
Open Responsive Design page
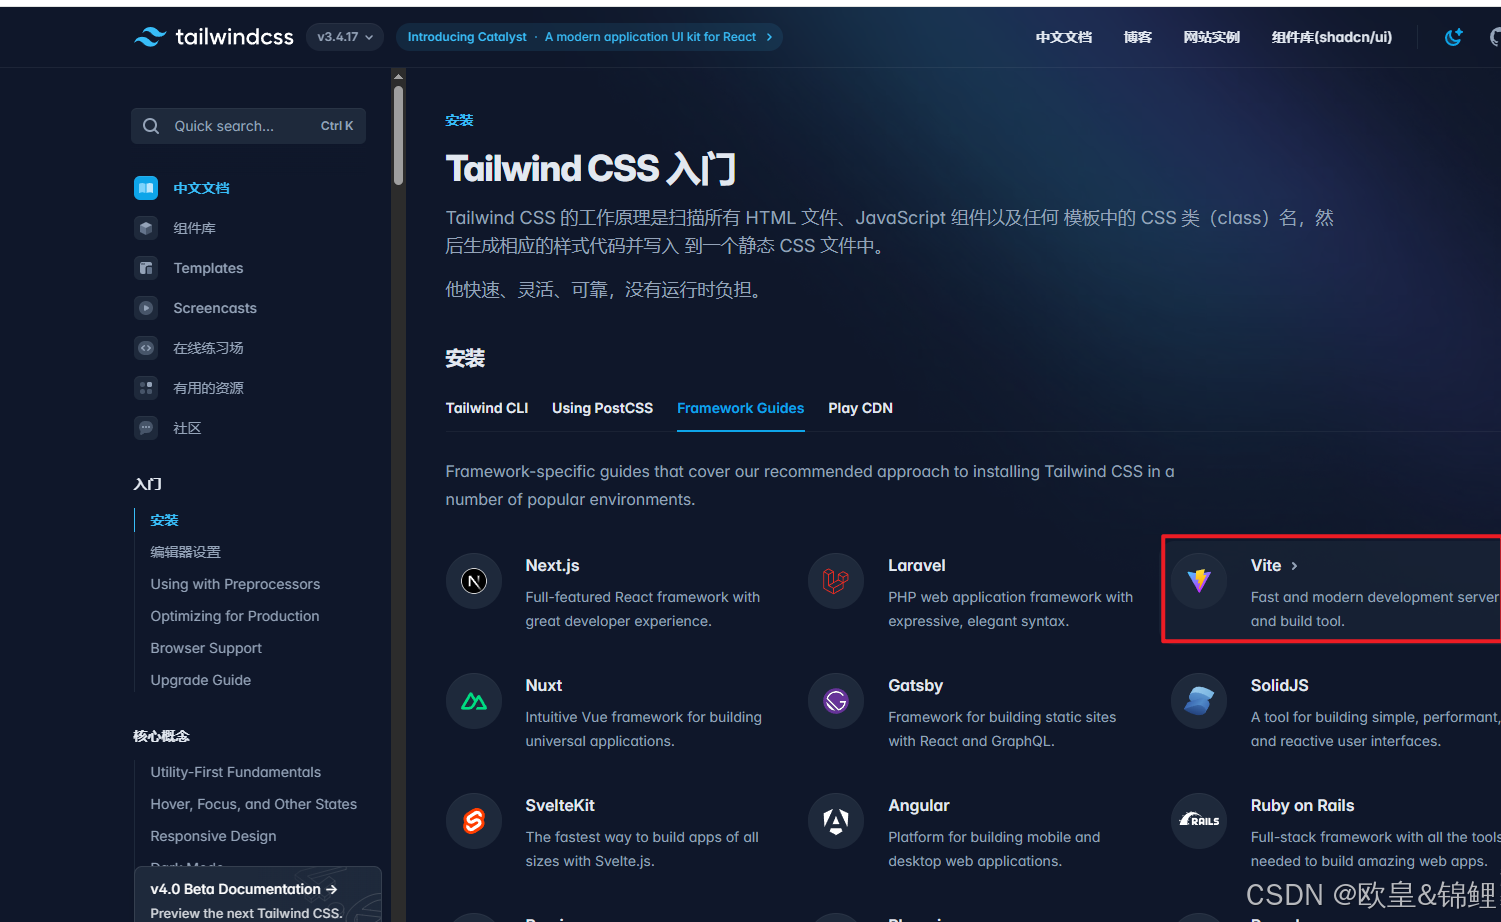coord(213,836)
